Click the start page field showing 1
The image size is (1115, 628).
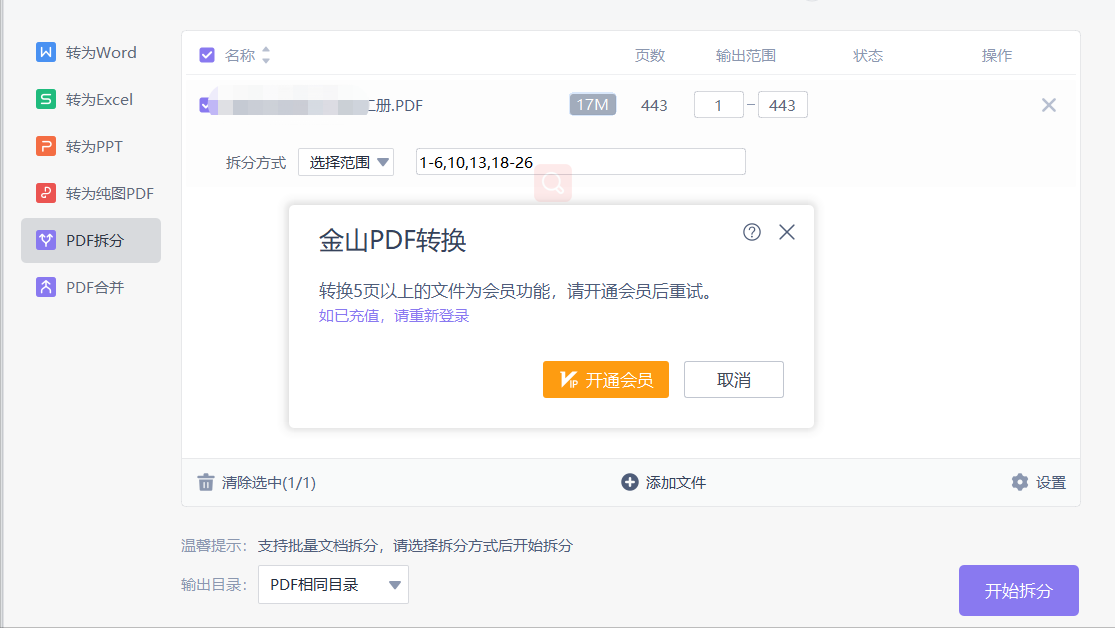(718, 105)
